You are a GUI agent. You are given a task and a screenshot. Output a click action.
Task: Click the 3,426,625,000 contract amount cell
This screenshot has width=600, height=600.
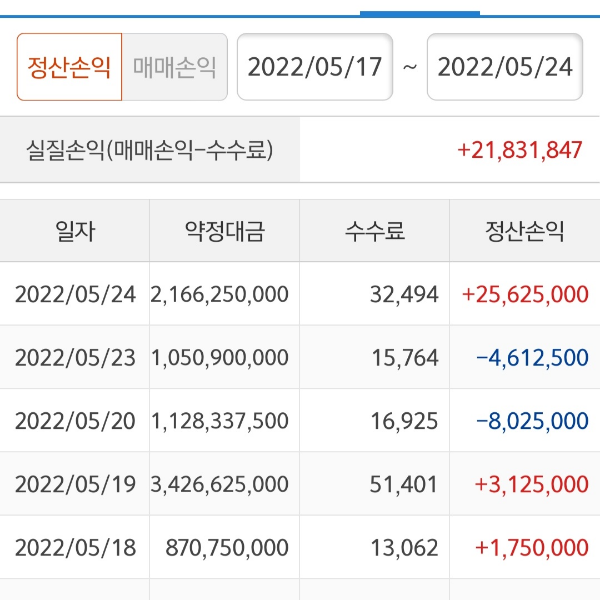click(219, 484)
